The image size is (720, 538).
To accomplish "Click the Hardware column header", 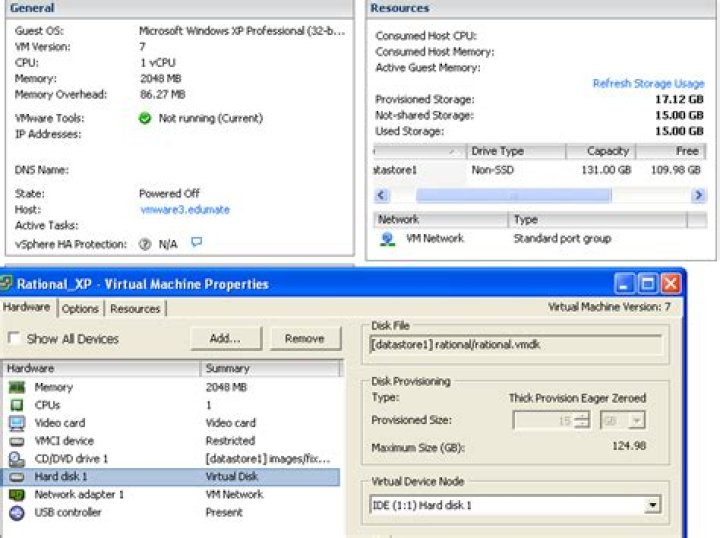I will pos(101,368).
